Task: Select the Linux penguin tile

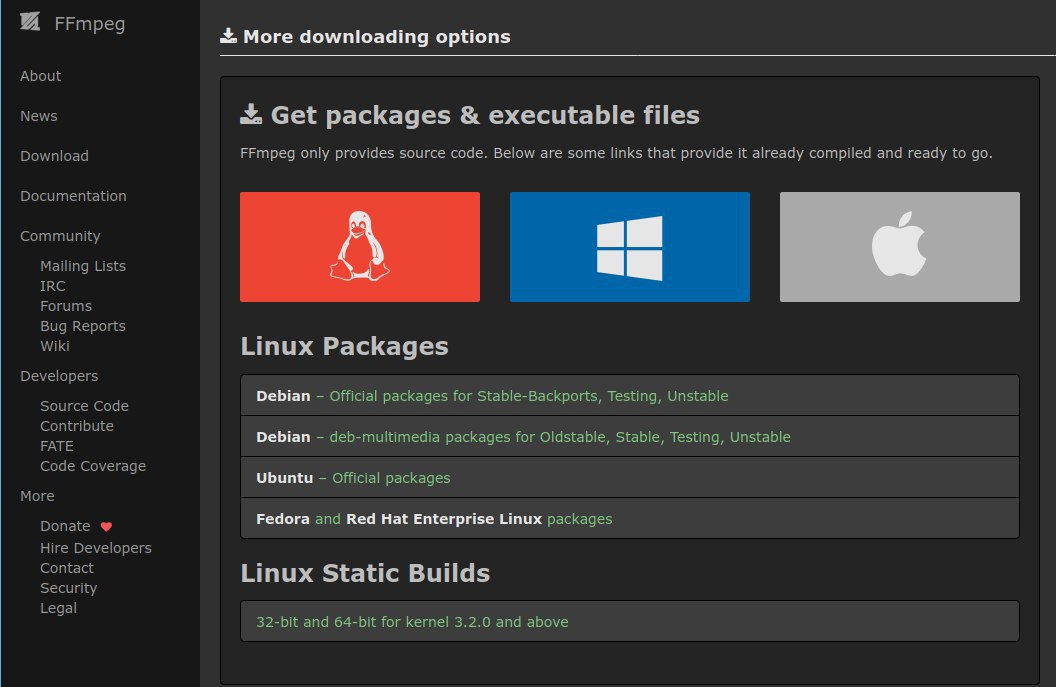Action: [x=360, y=247]
